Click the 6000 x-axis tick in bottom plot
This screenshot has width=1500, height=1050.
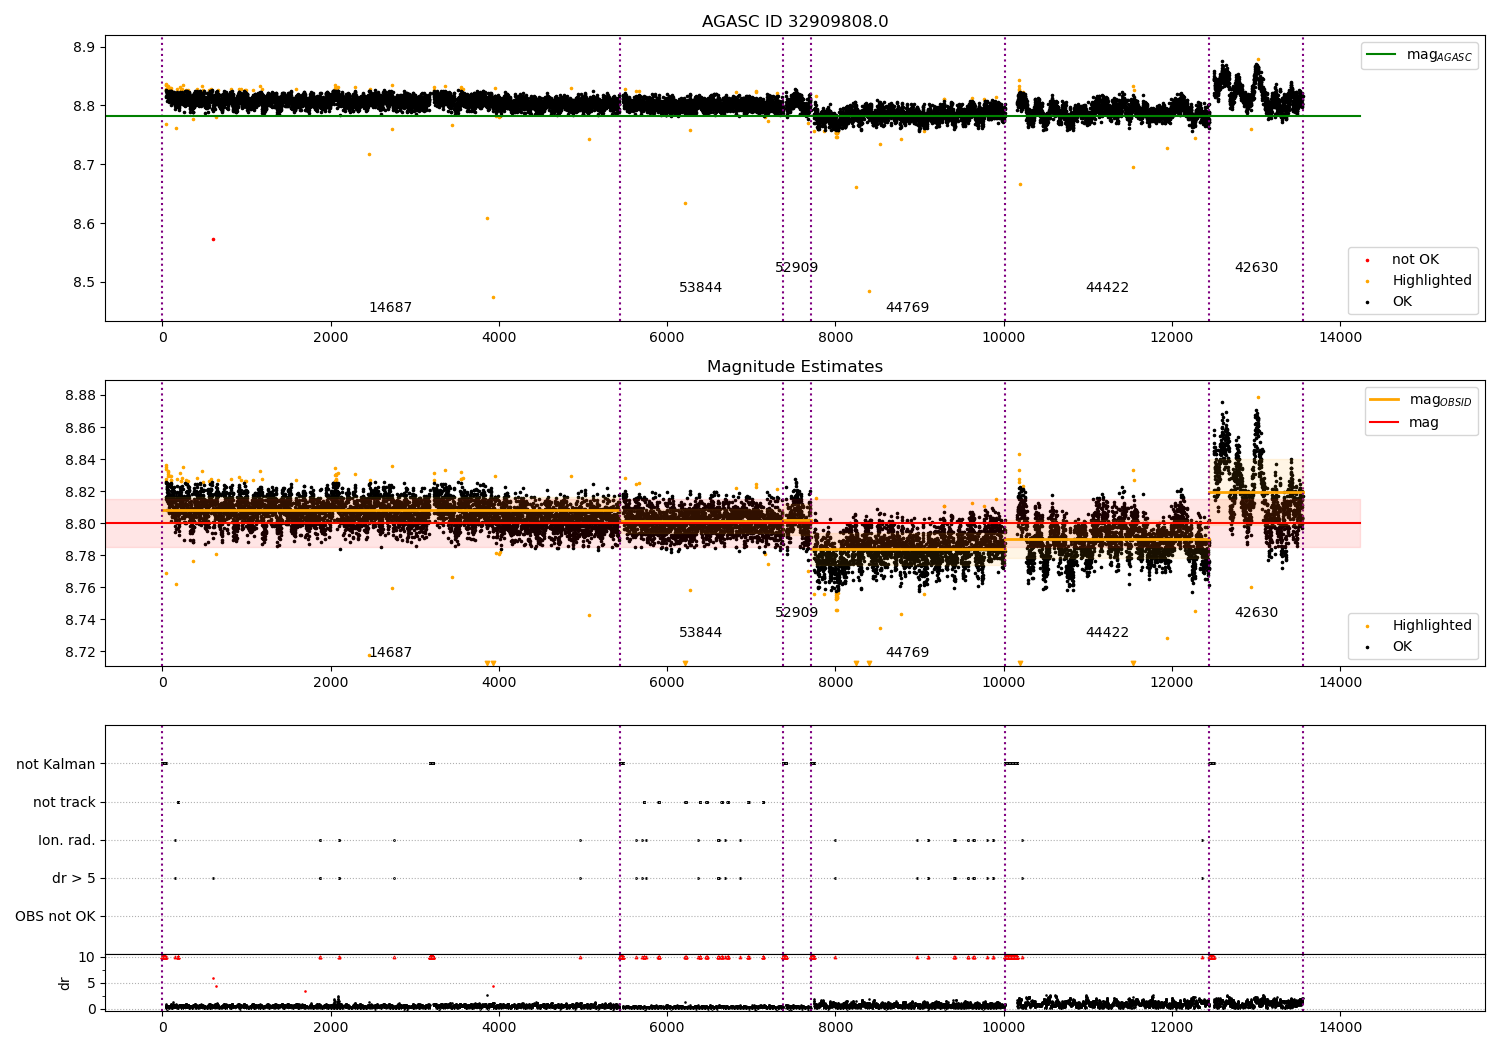tap(667, 1027)
